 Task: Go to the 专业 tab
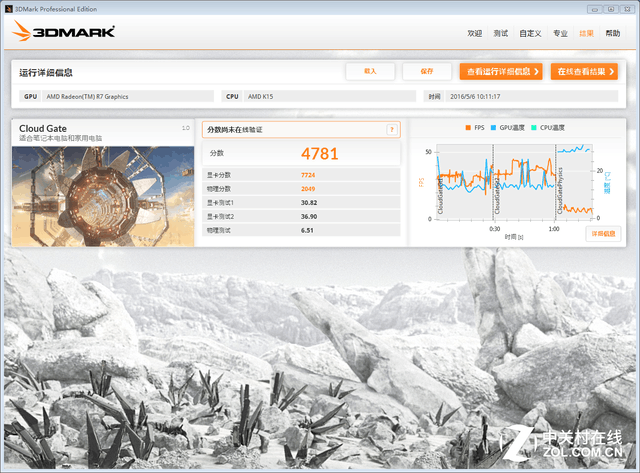[560, 33]
